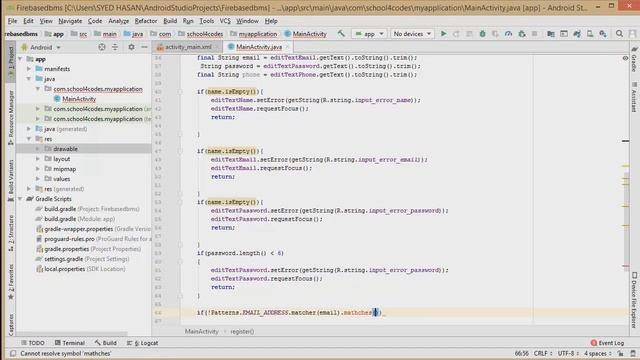Viewport: 640px width, 360px height.
Task: Expand the mipmap folder
Action: pyautogui.click(x=38, y=169)
